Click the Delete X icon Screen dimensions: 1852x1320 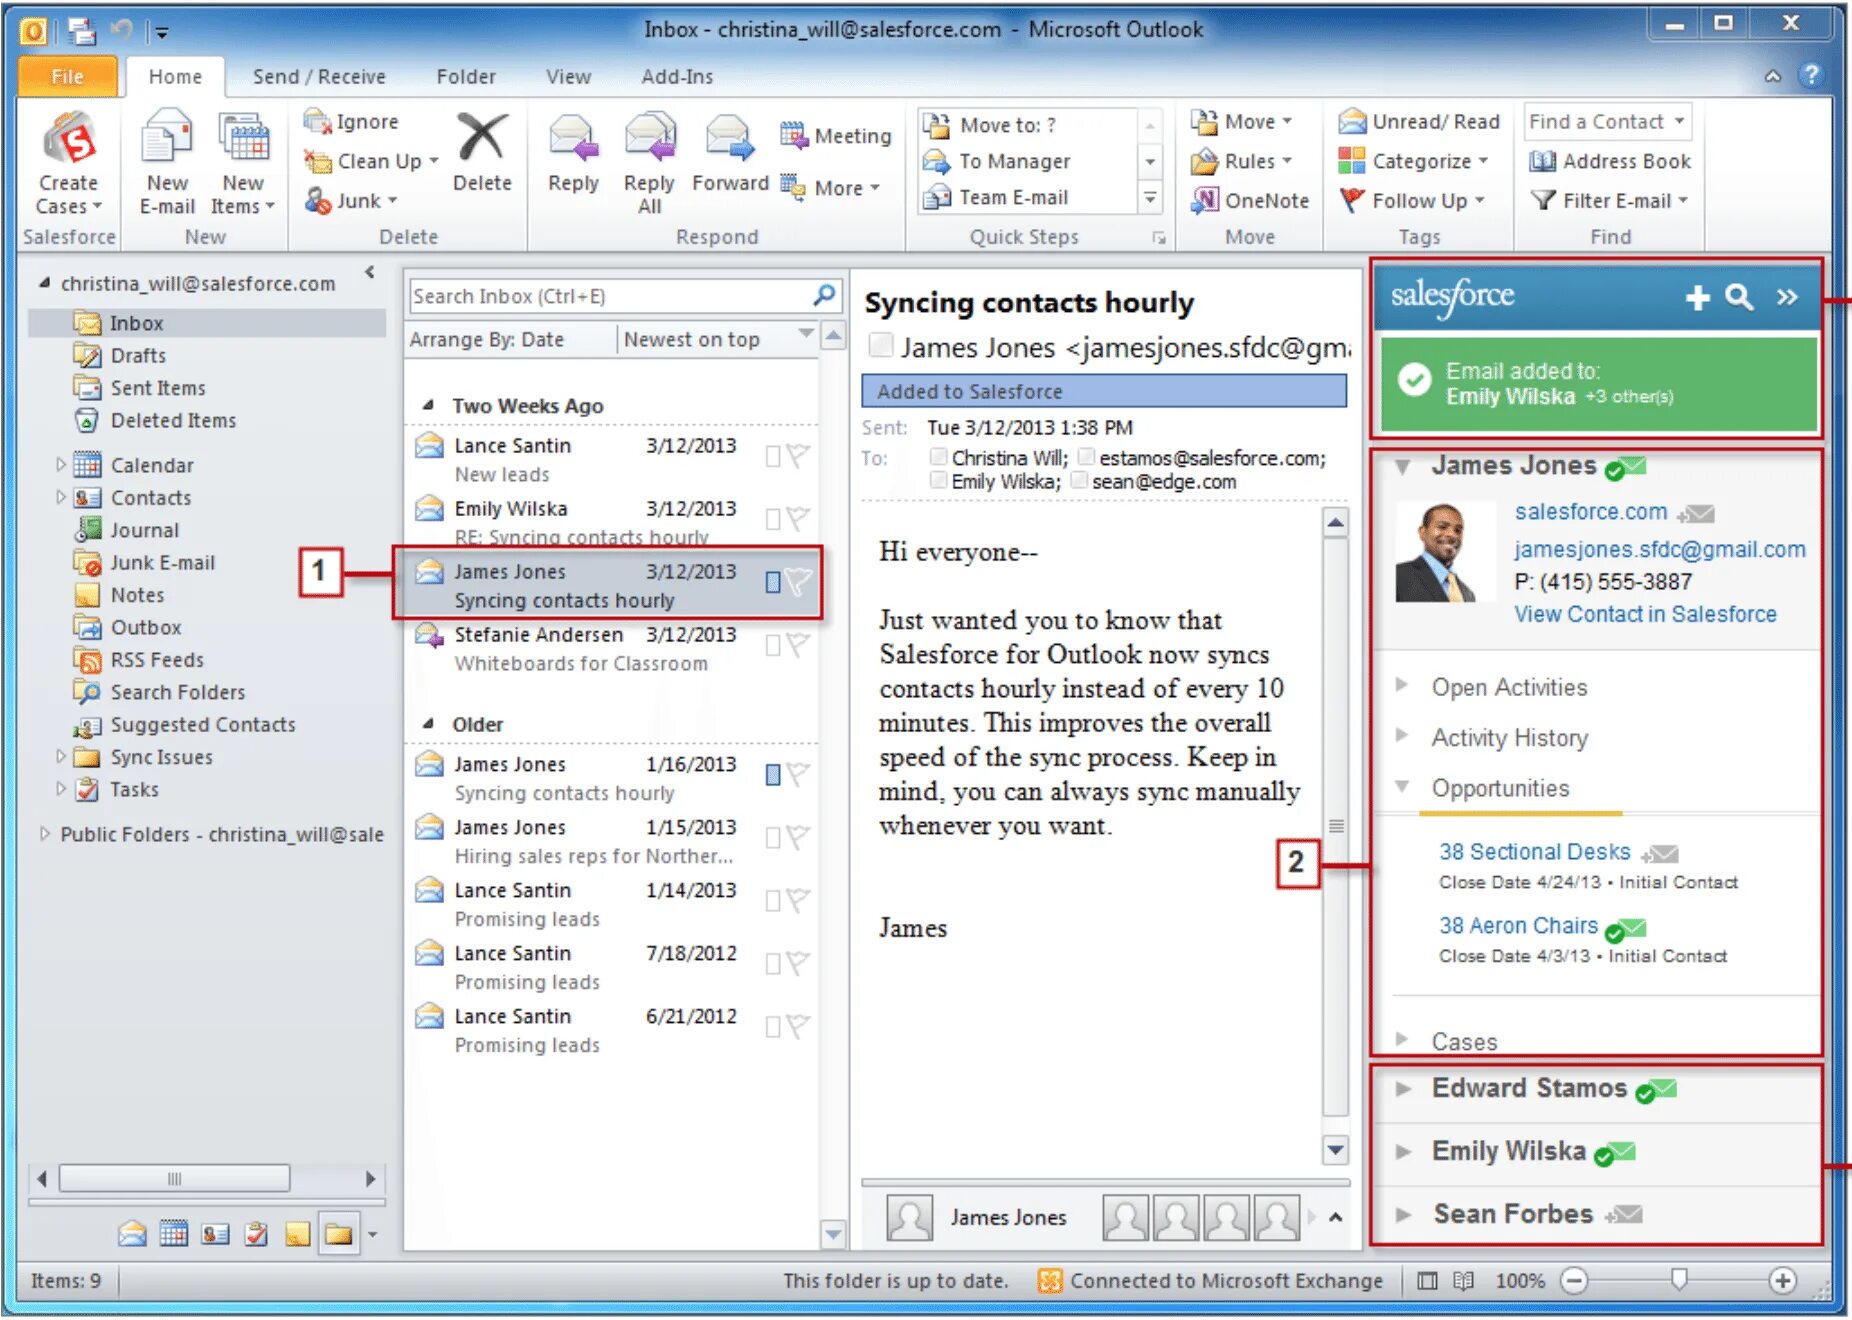(482, 138)
